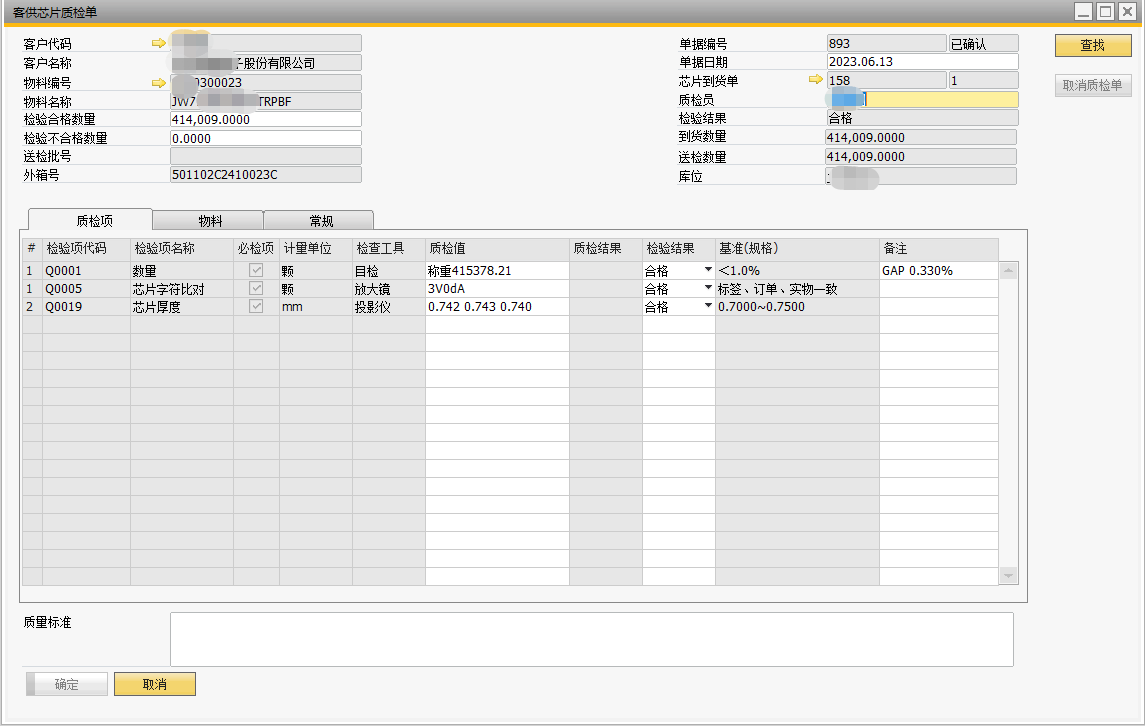Click the 查找 button
Viewport: 1145px width, 726px height.
coord(1092,45)
